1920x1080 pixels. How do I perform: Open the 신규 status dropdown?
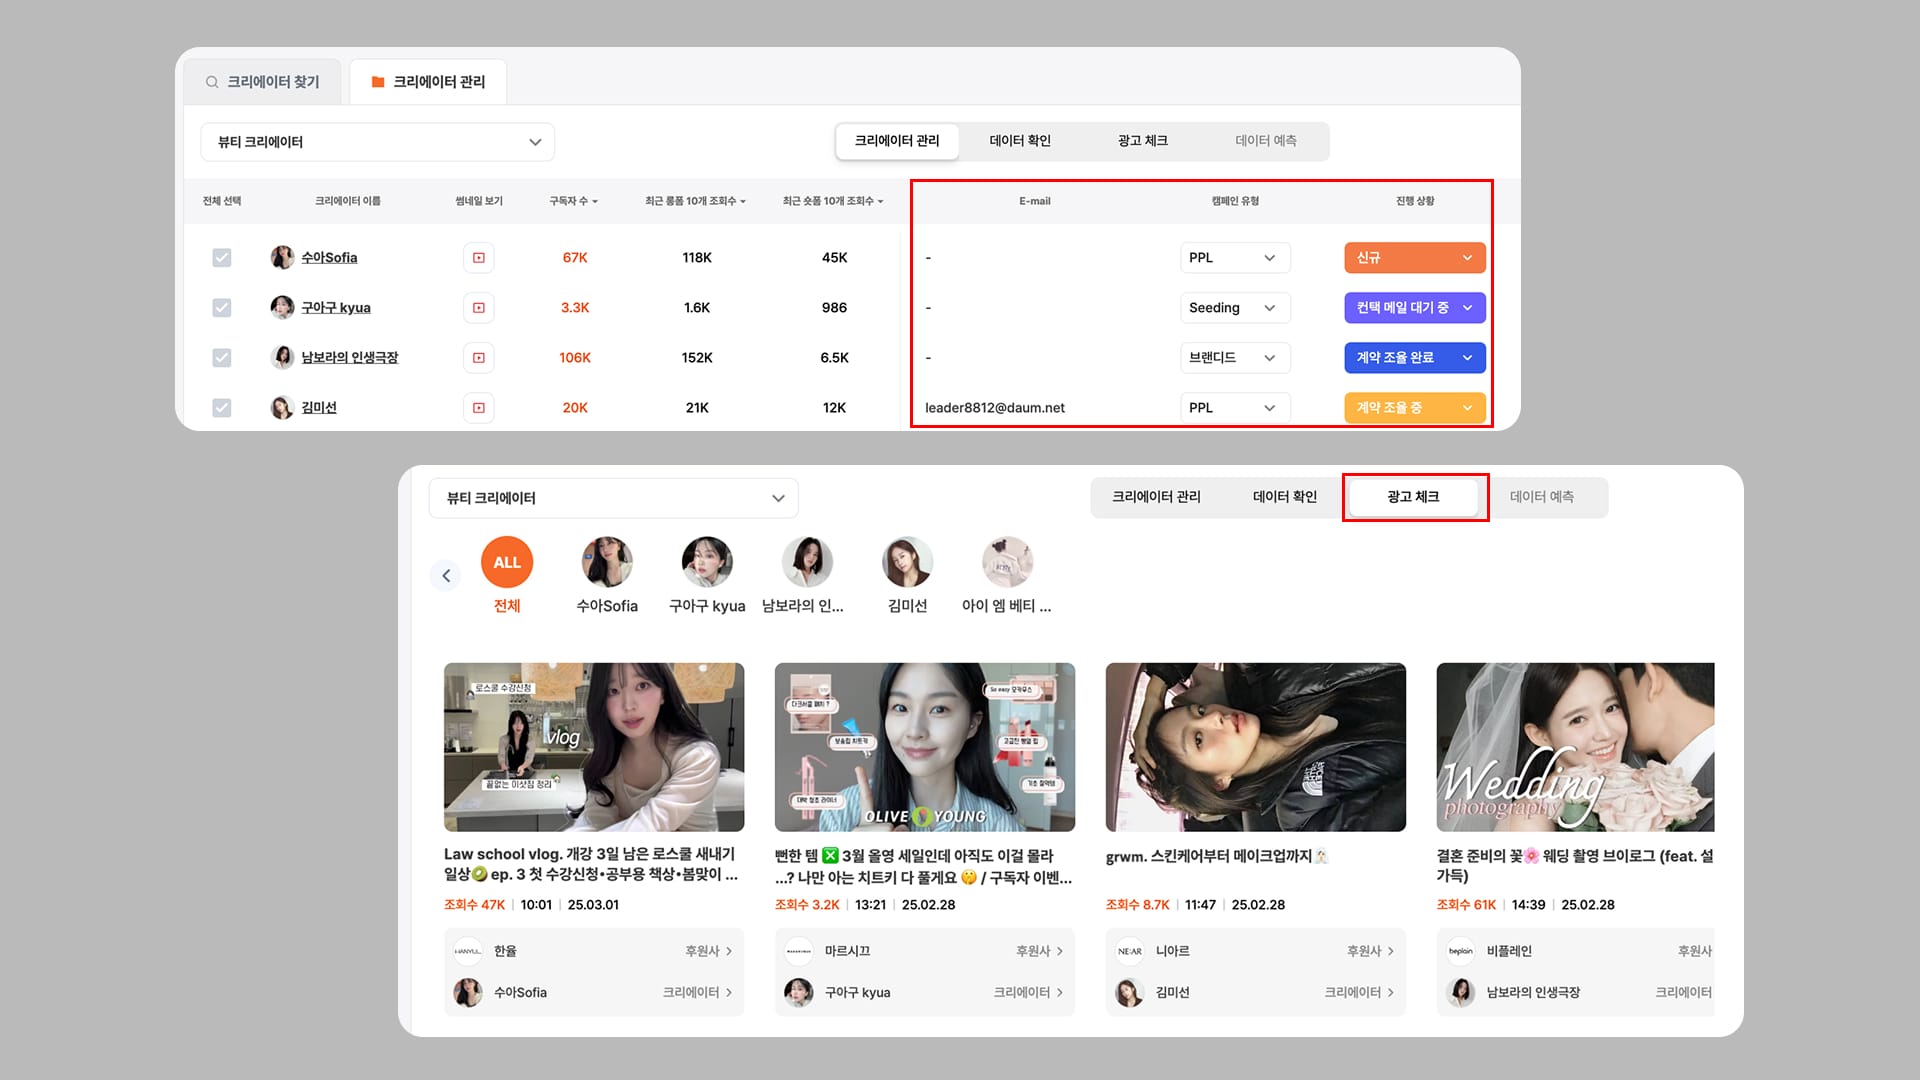point(1414,258)
